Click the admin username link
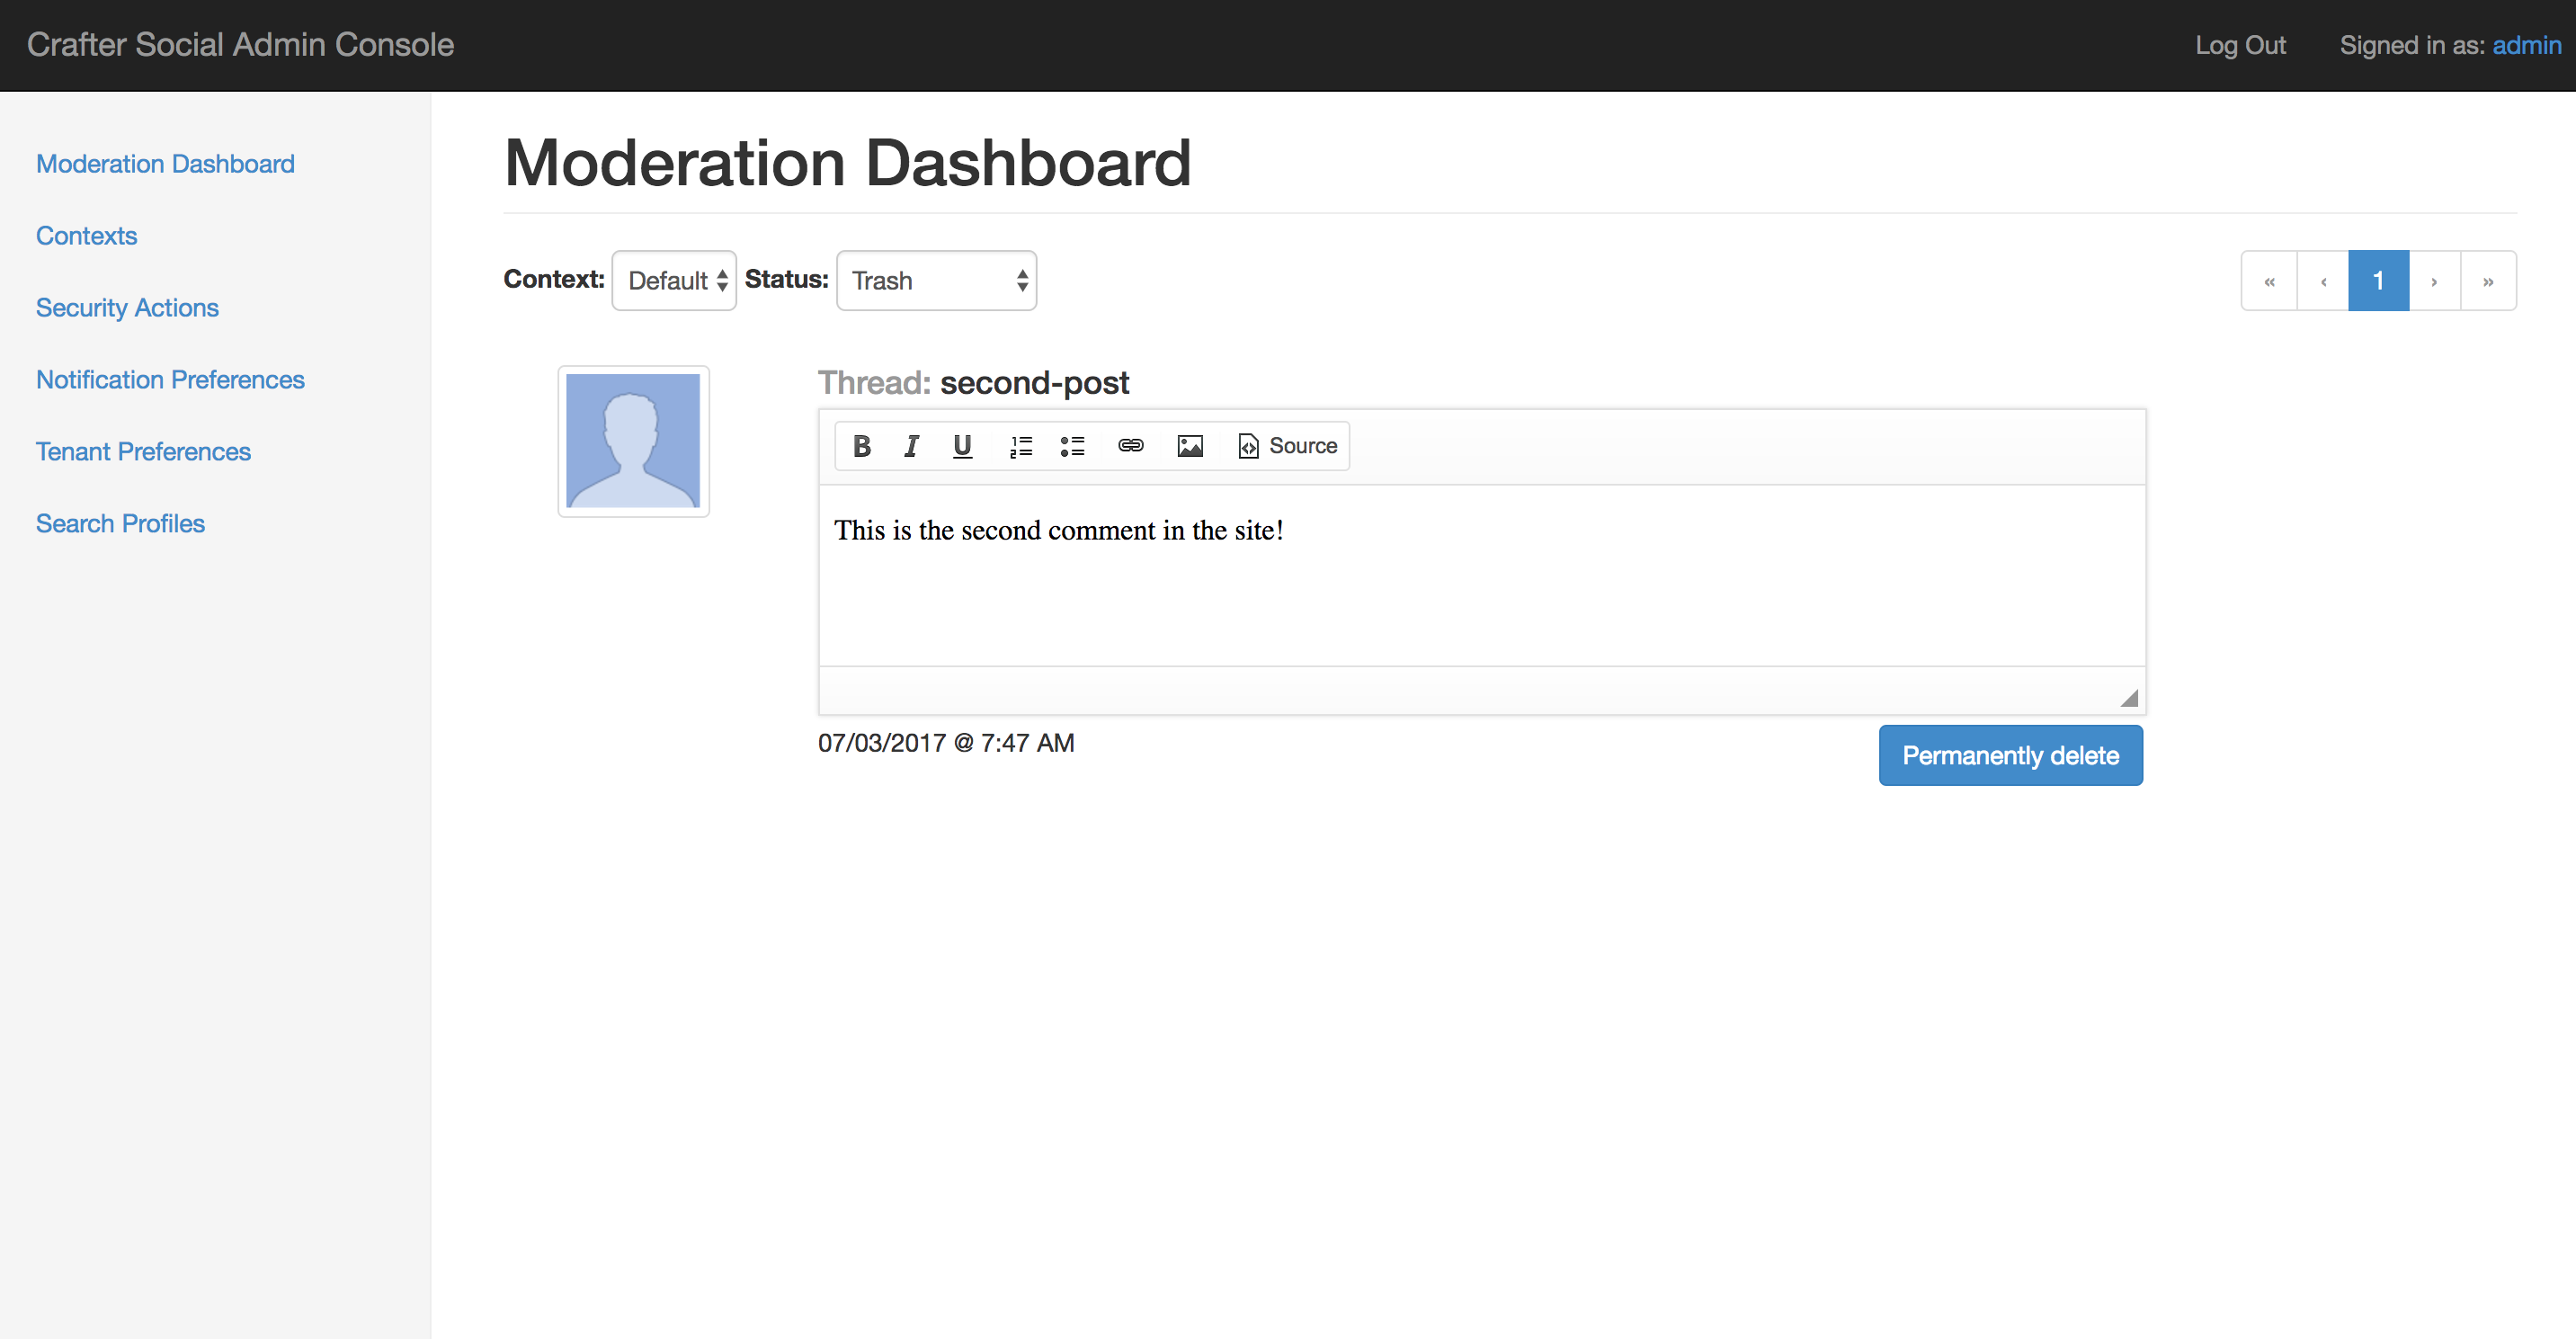 (2526, 45)
